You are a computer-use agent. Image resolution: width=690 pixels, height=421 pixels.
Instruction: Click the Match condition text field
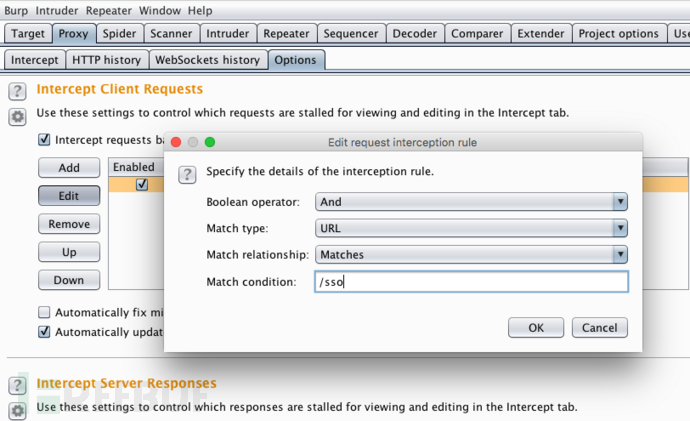click(471, 282)
